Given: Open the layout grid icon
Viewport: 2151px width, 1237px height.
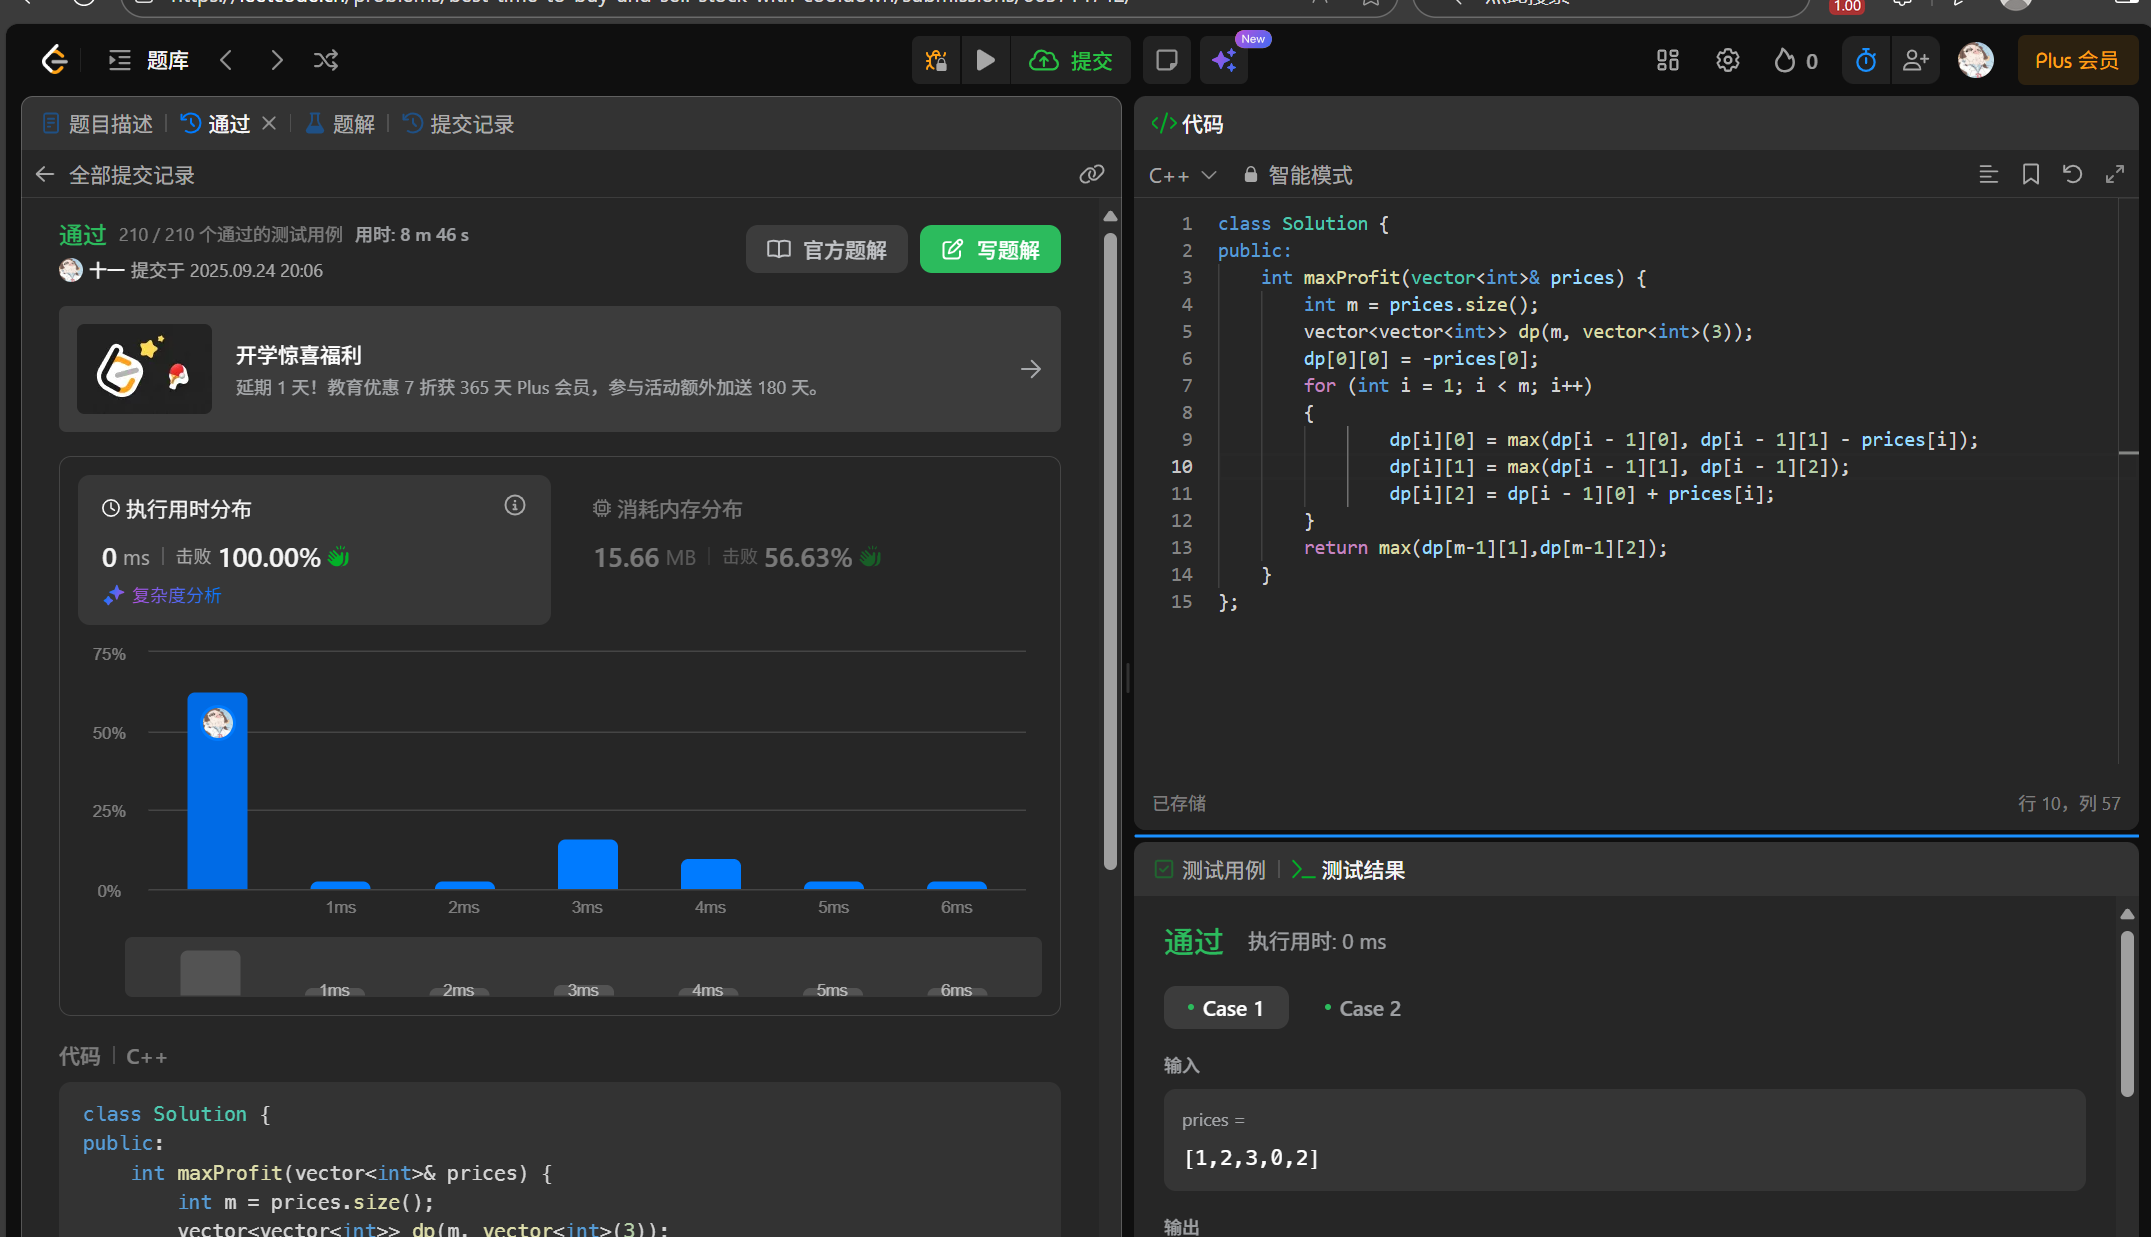Looking at the screenshot, I should pyautogui.click(x=1667, y=61).
